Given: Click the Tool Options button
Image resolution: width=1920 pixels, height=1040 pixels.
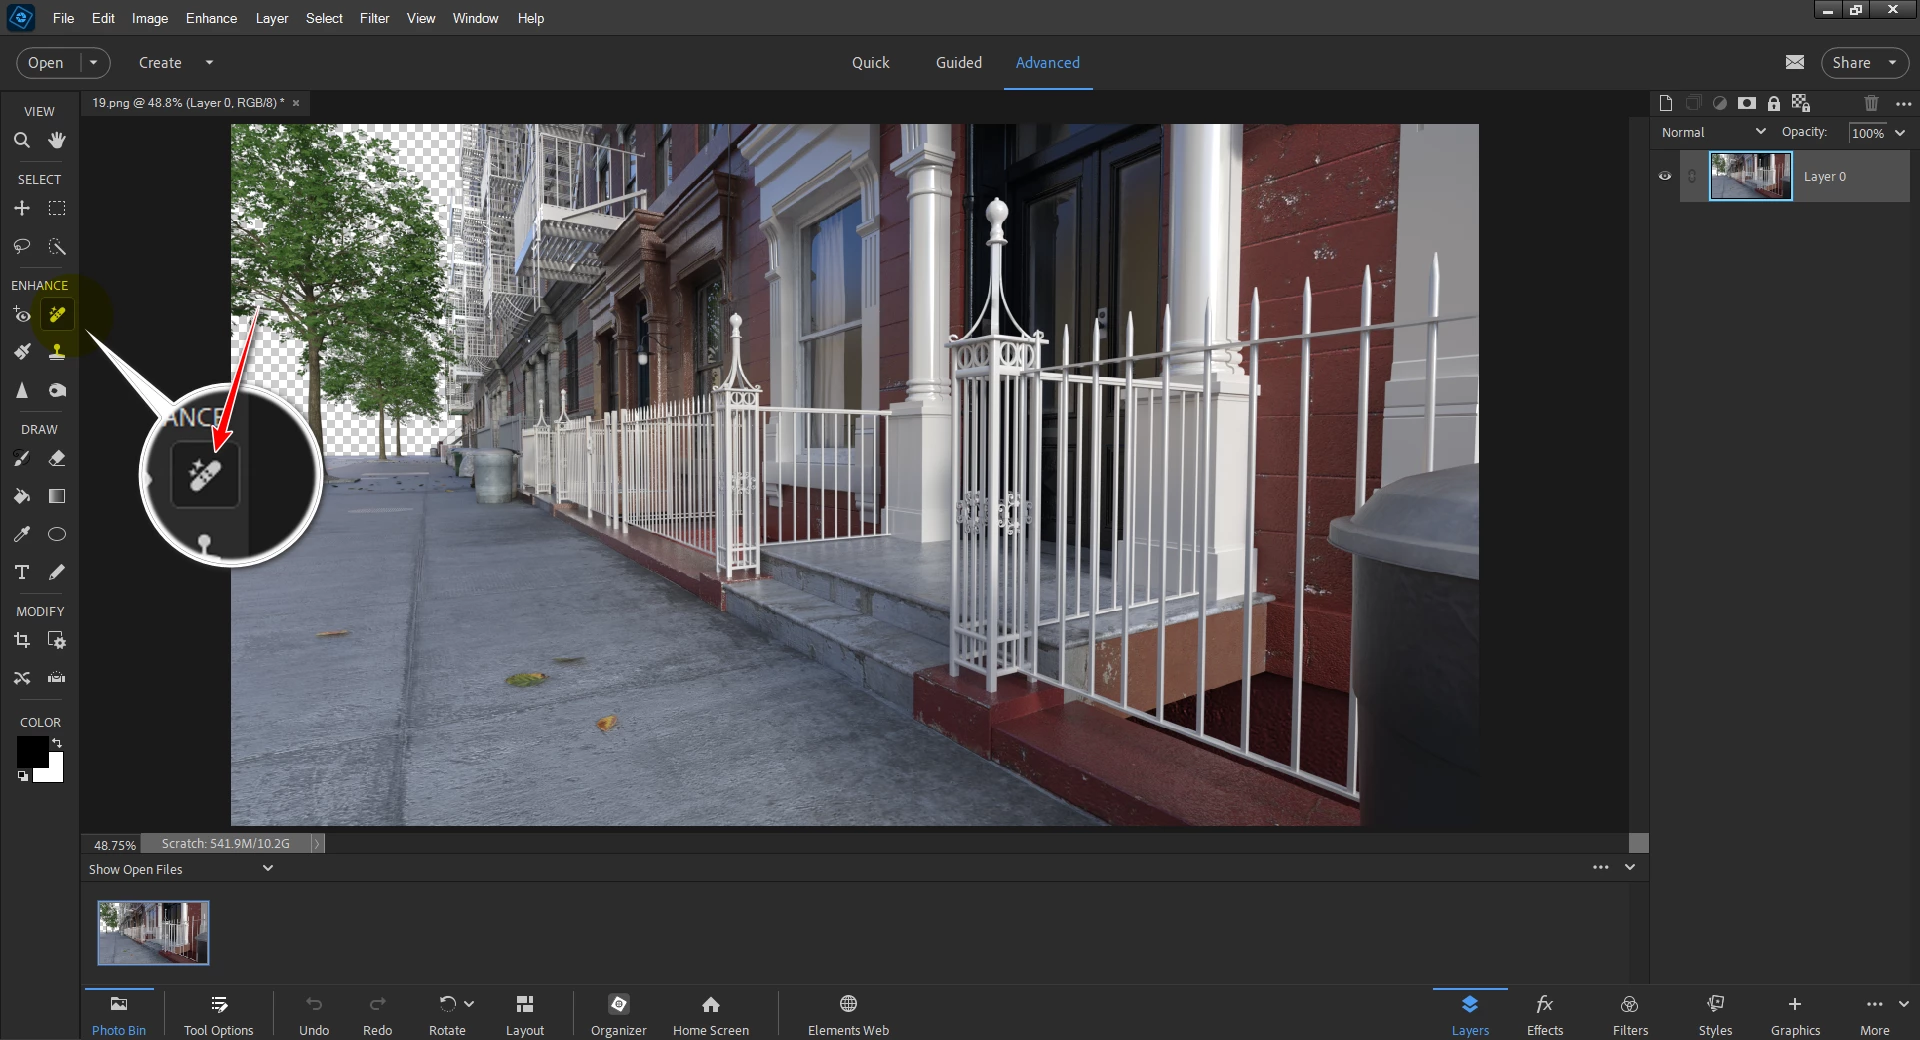Looking at the screenshot, I should (218, 1015).
